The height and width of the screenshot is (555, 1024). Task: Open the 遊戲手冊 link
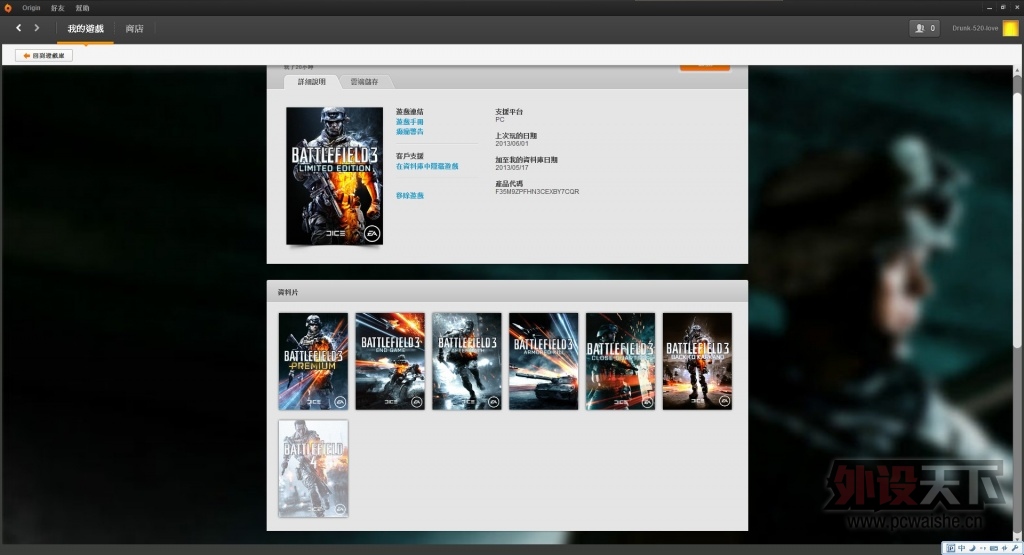coord(409,122)
